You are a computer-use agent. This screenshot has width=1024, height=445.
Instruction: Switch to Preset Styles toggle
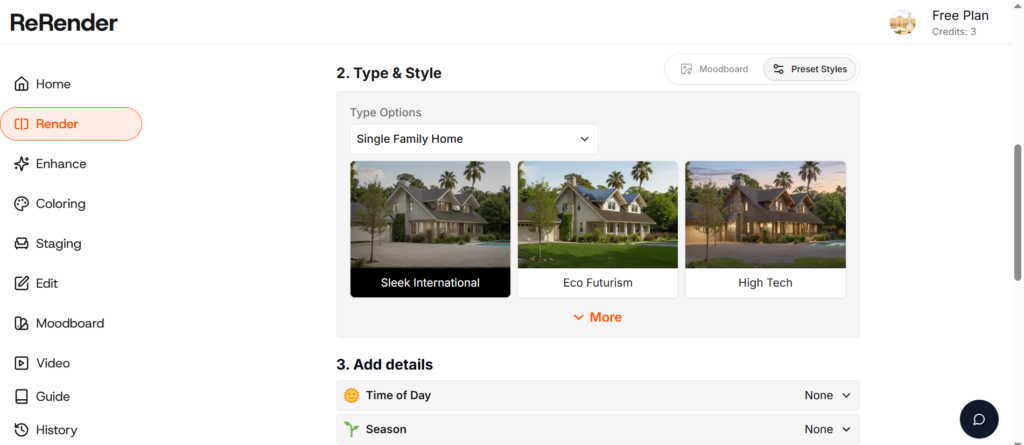tap(809, 69)
